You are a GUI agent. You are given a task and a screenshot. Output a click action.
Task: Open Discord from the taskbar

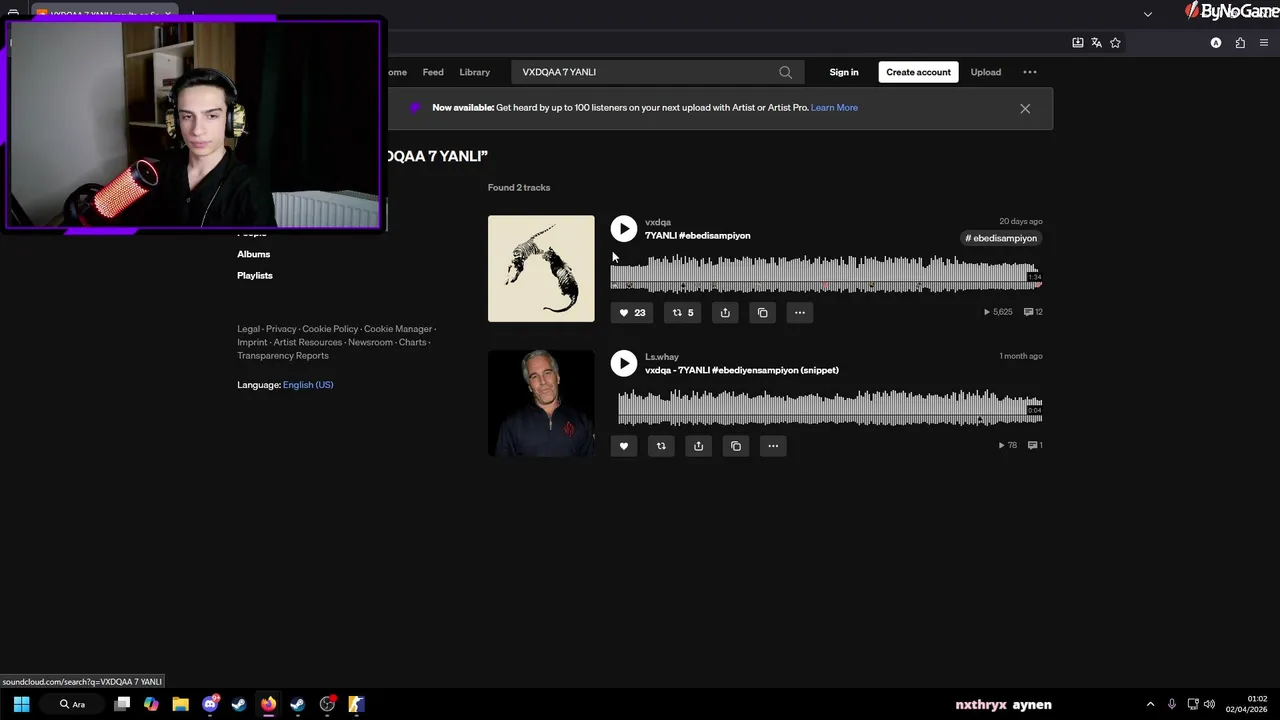pyautogui.click(x=210, y=704)
